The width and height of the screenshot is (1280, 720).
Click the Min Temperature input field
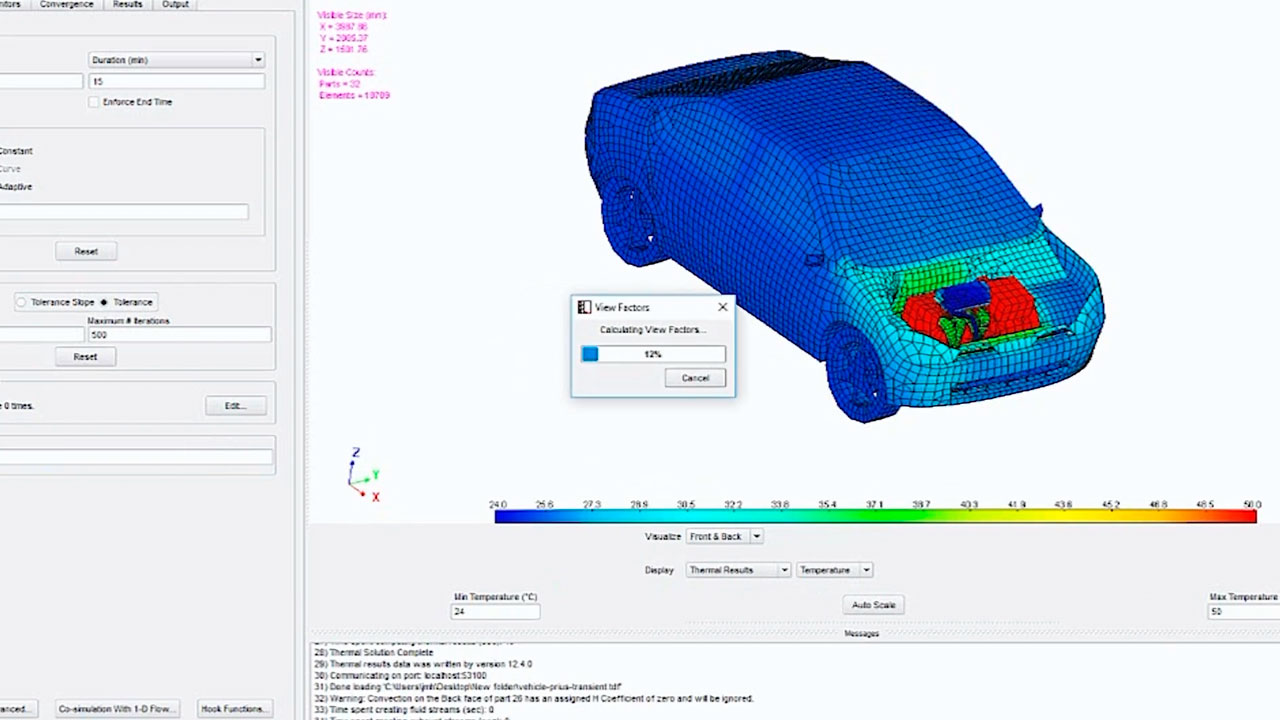(495, 612)
